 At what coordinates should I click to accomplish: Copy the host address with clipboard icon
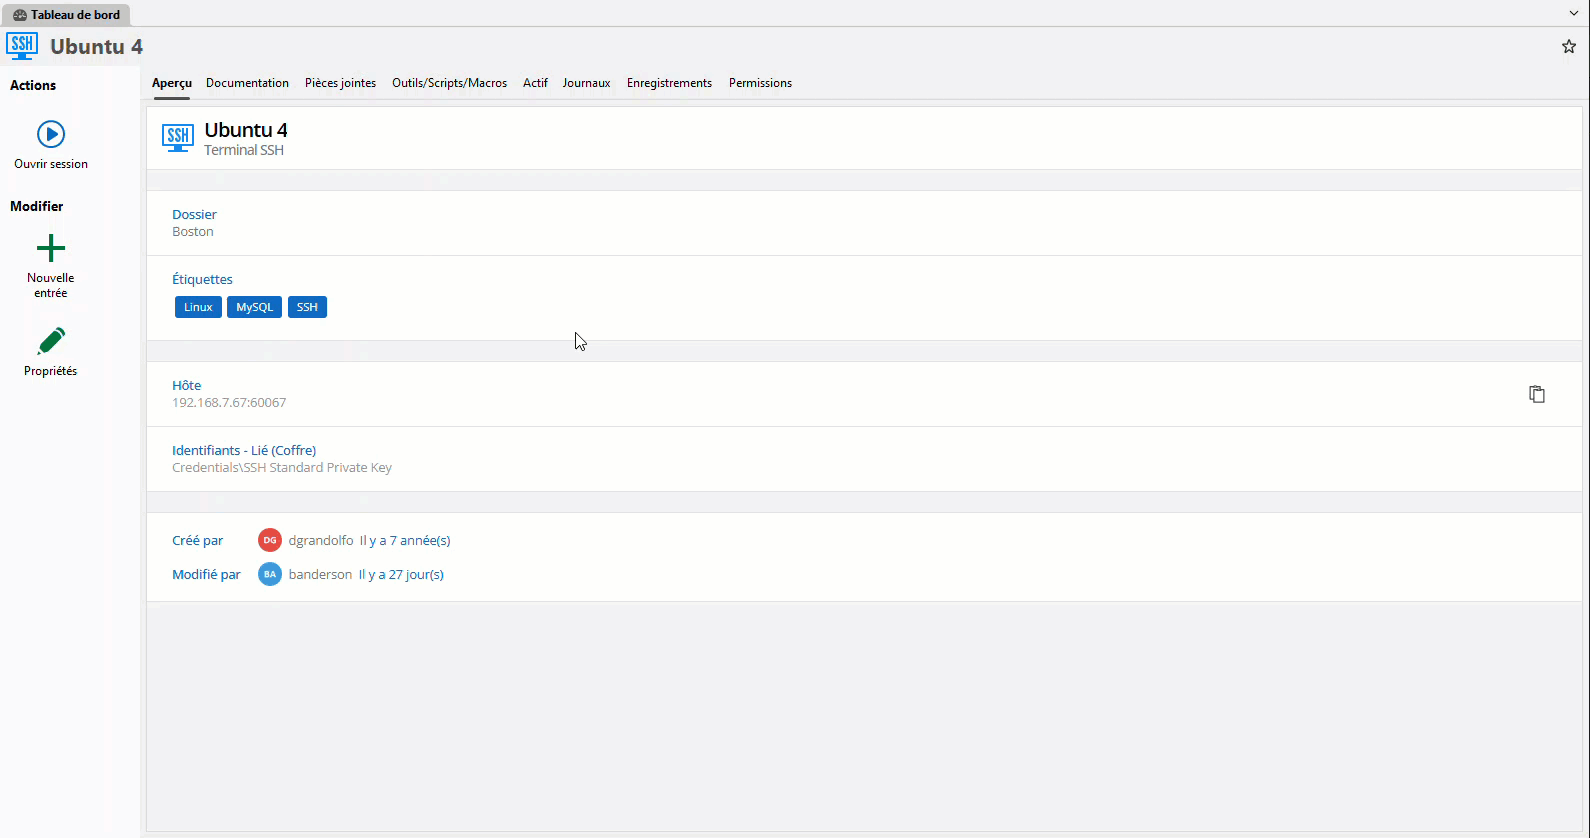click(x=1536, y=394)
